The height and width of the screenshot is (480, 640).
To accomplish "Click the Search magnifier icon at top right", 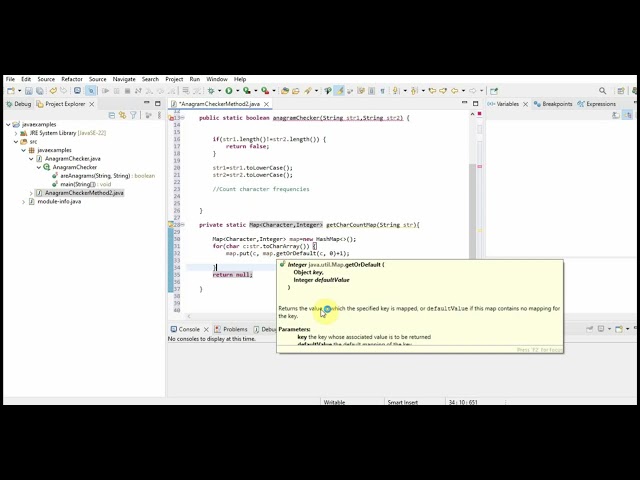I will (602, 91).
